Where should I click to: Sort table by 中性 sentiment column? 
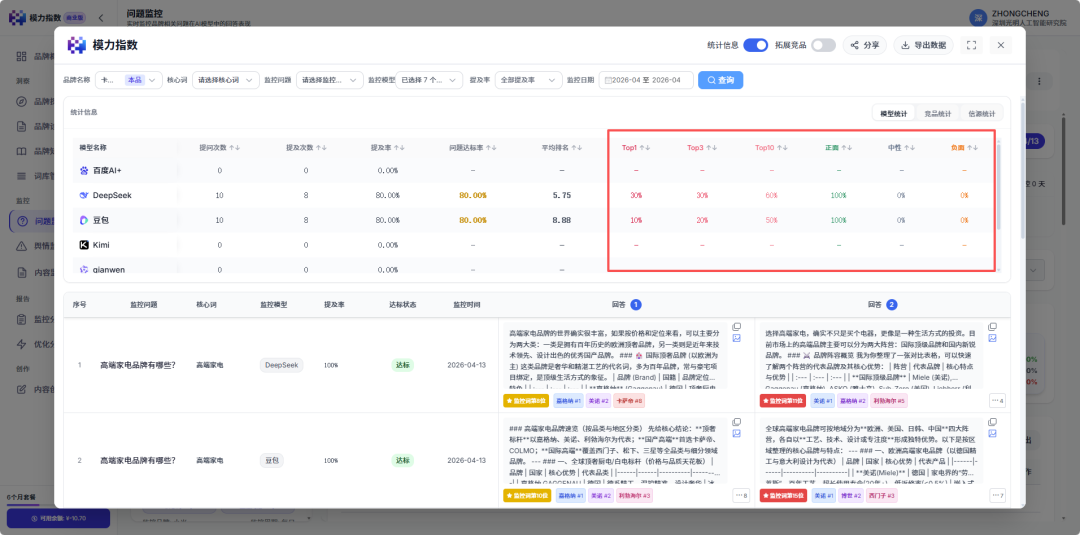click(x=910, y=147)
